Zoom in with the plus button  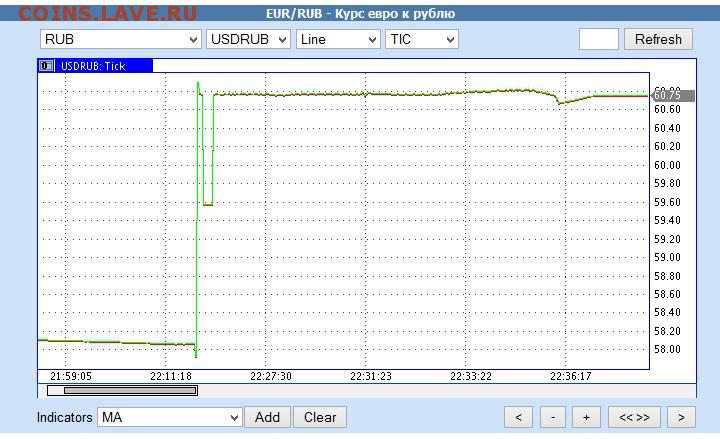(x=586, y=417)
